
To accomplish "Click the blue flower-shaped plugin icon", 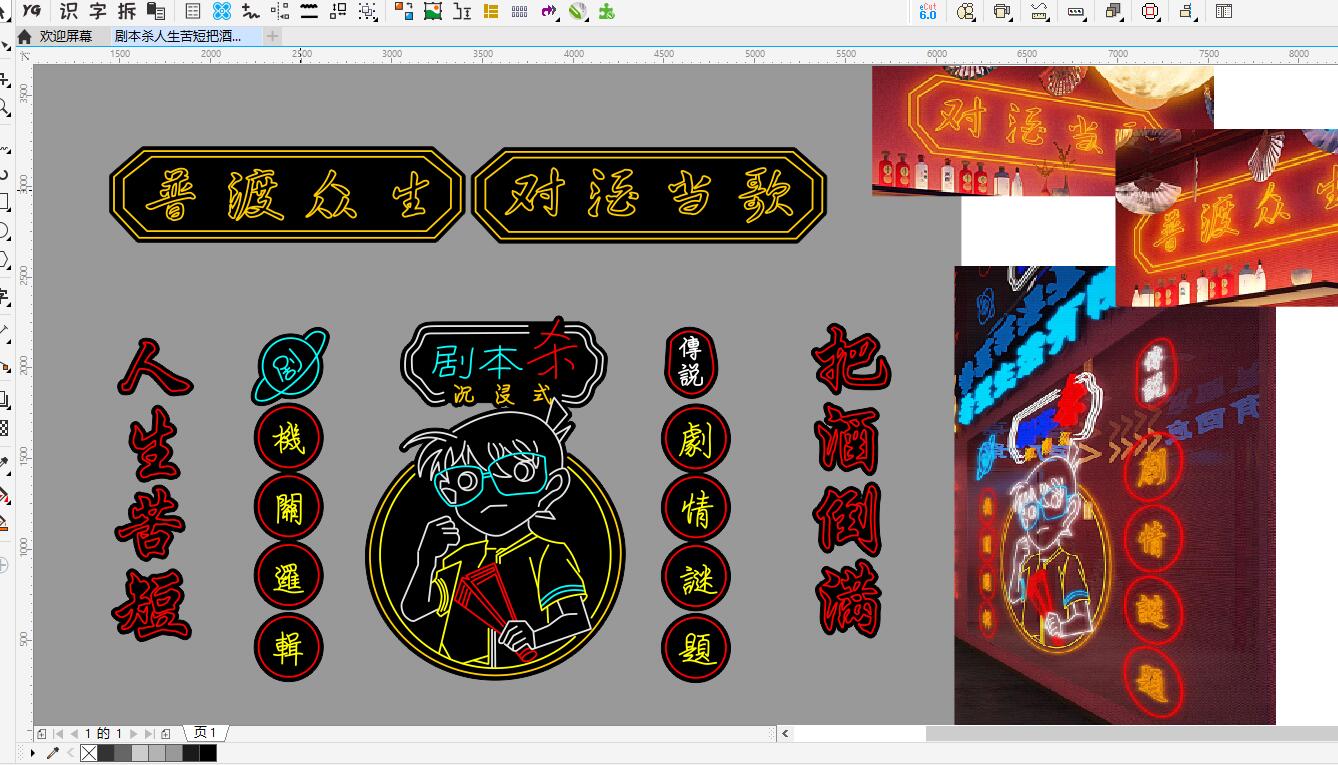I will tap(222, 11).
